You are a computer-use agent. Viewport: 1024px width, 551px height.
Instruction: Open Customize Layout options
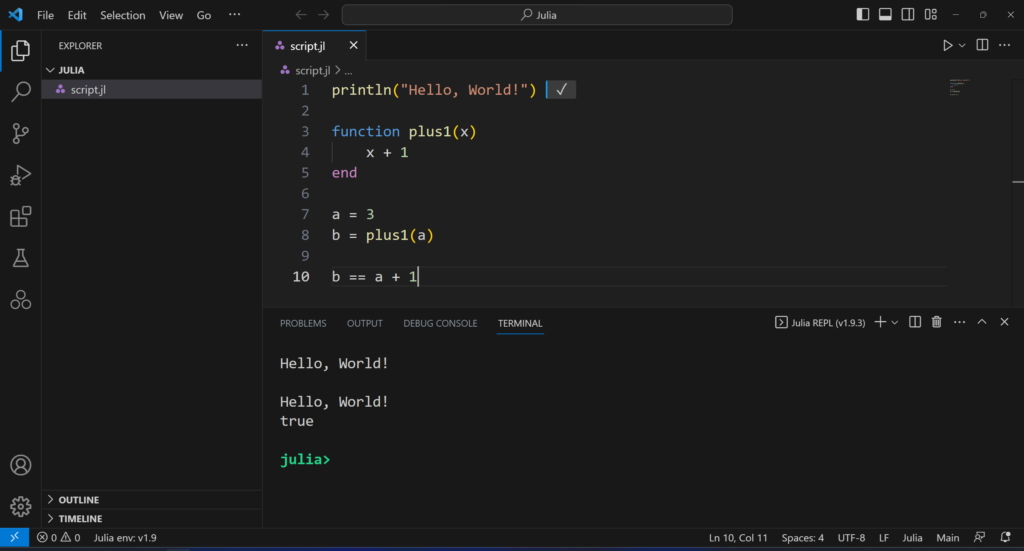931,14
